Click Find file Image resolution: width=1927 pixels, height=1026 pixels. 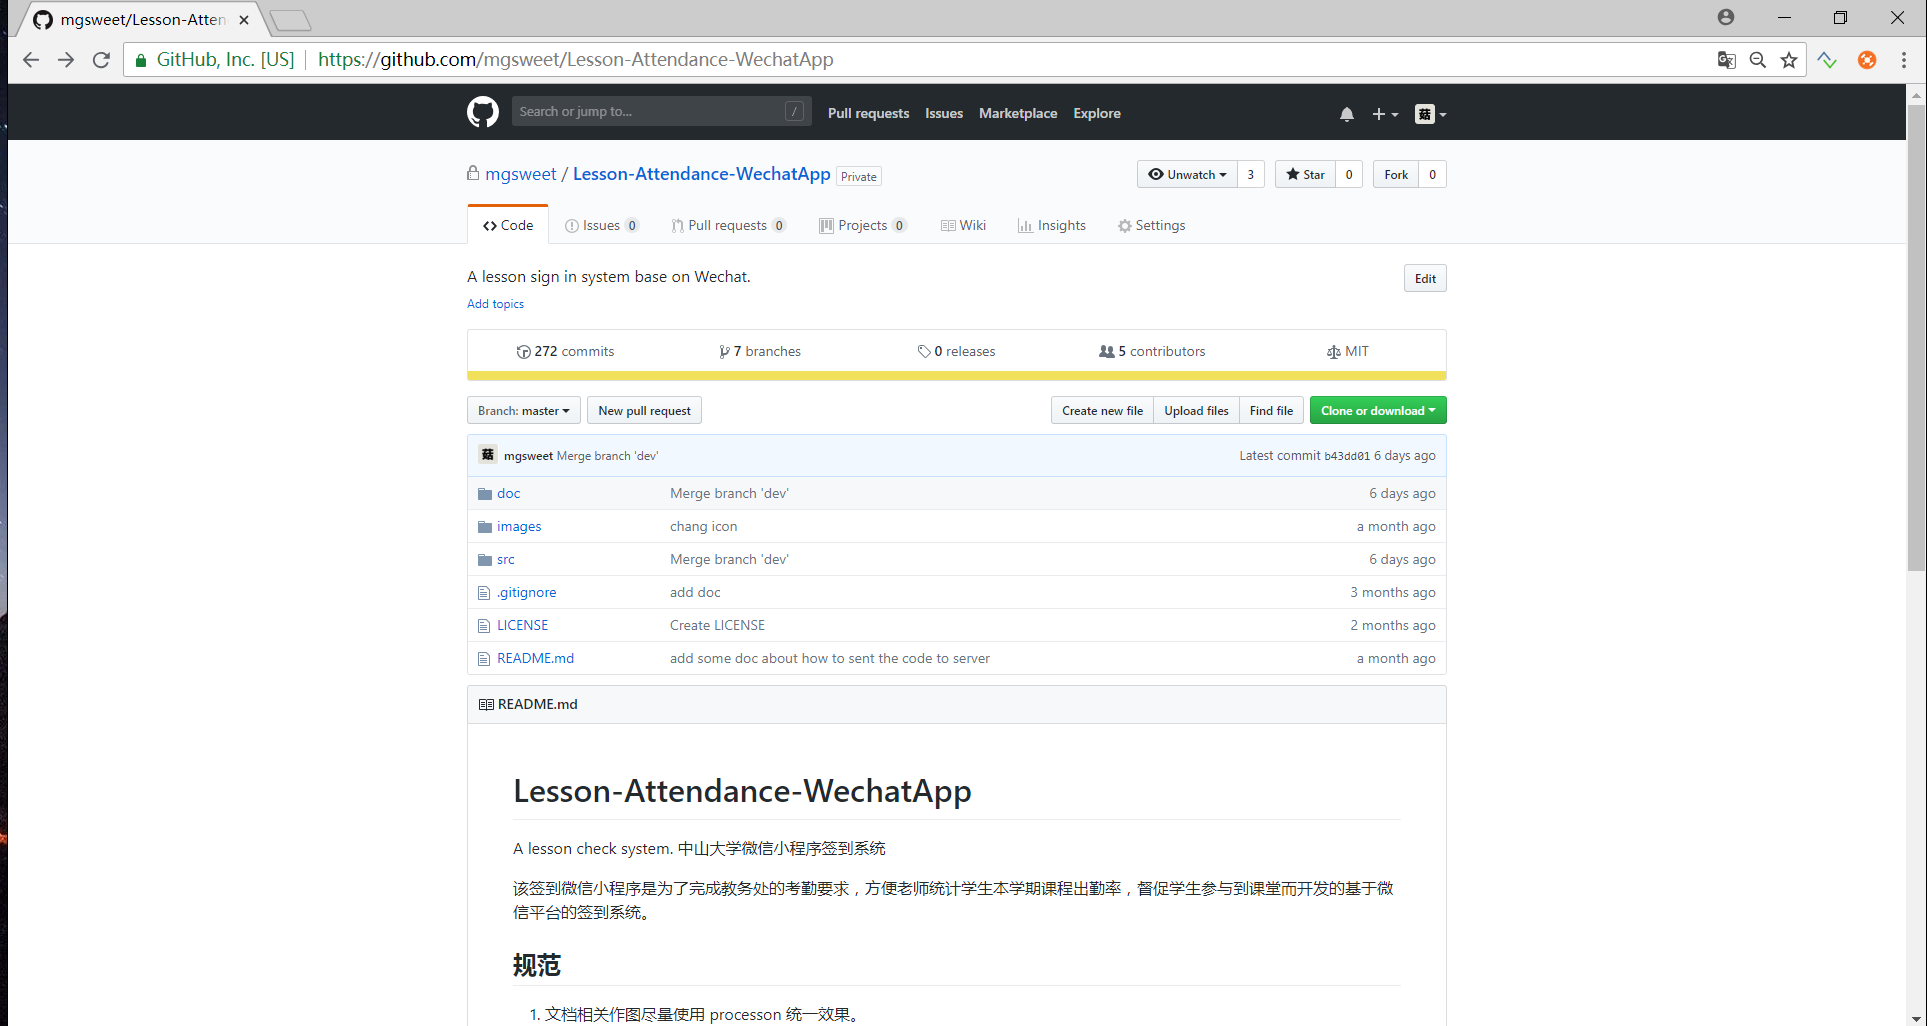[x=1271, y=410]
